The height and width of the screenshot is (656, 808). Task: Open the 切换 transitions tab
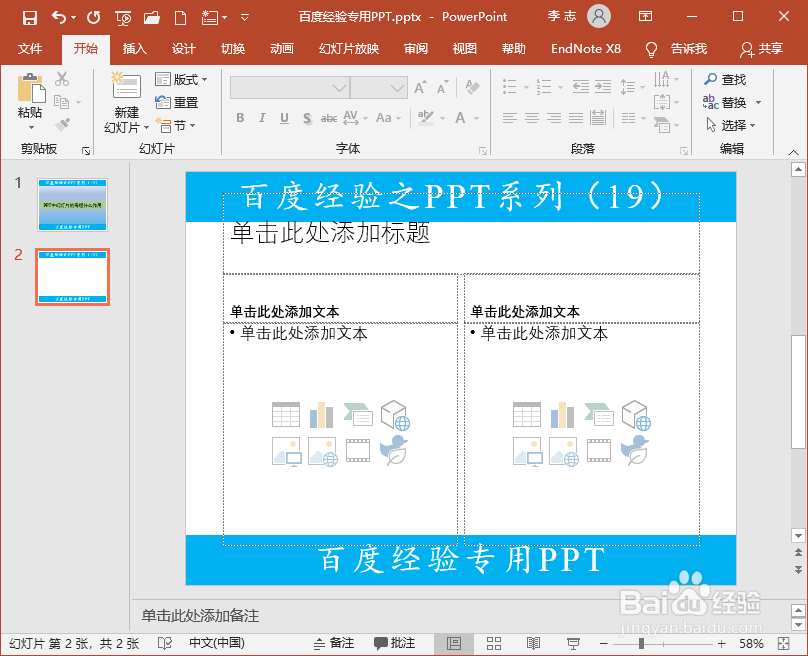click(x=233, y=49)
